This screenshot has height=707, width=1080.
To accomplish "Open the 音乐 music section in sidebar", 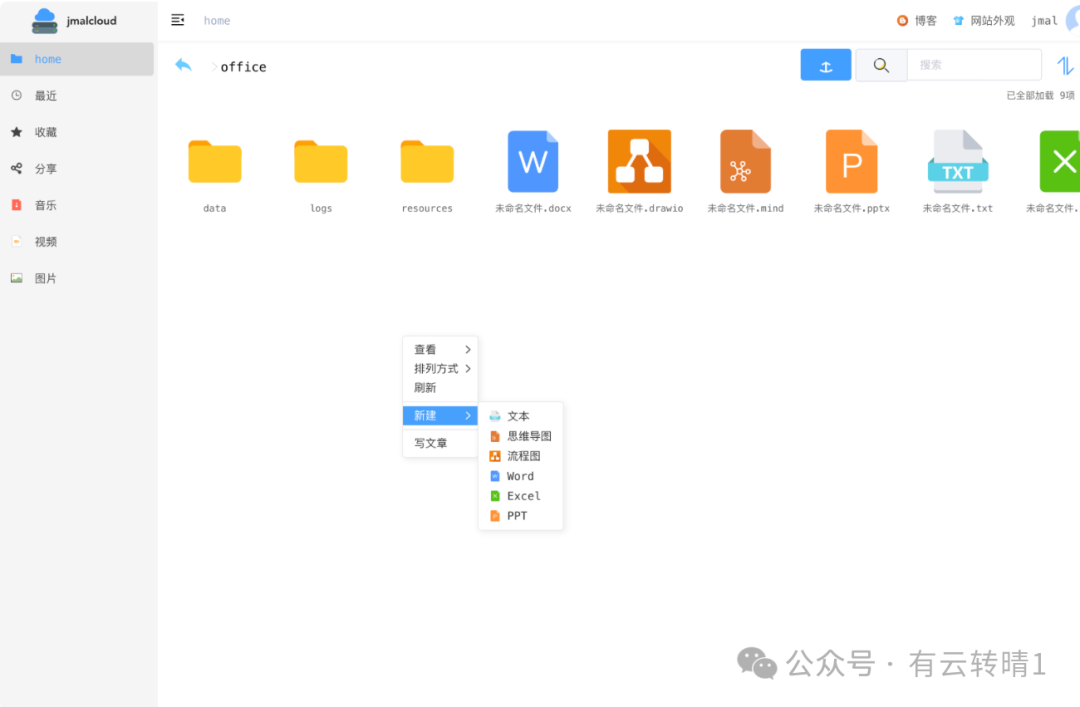I will coord(42,204).
